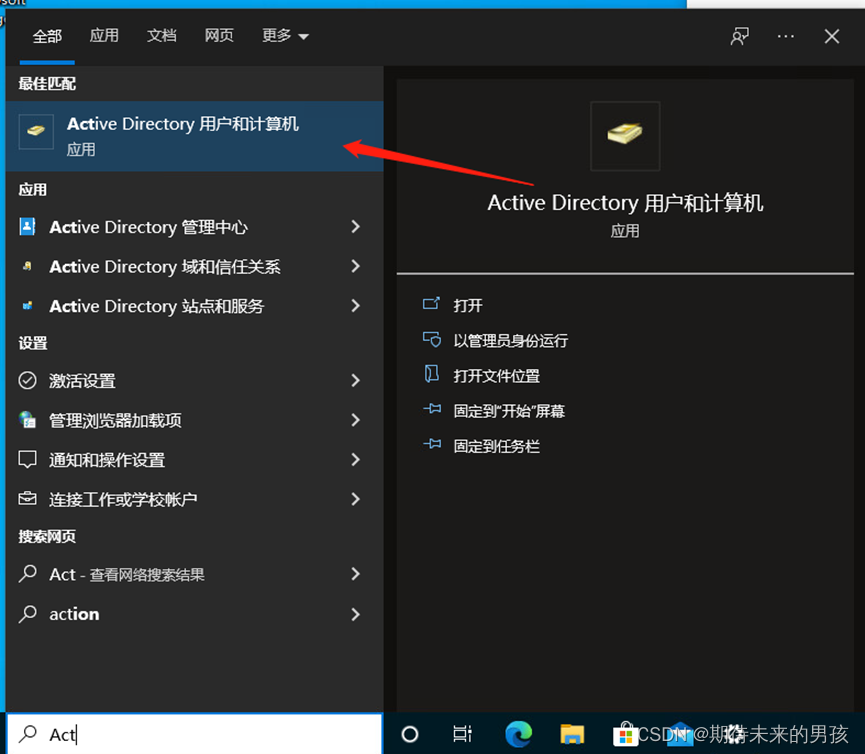Select the 通知和操作设置 result

pos(107,460)
